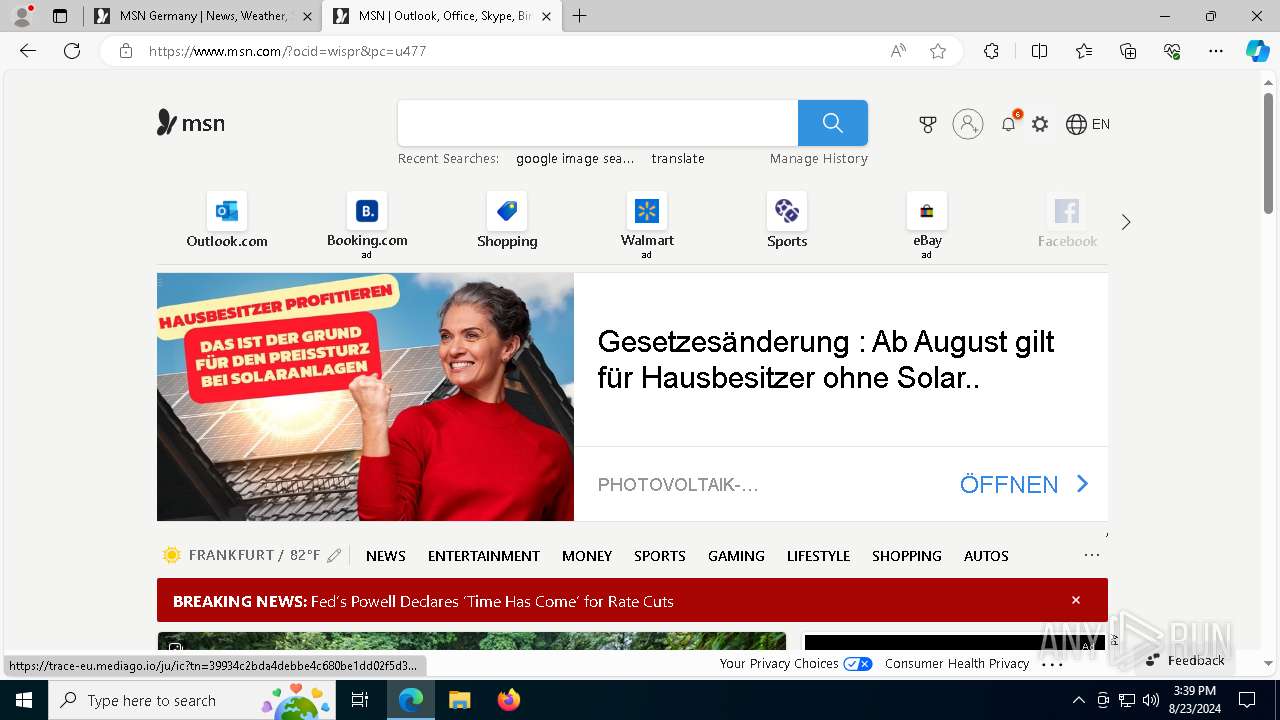
Task: Change language via globe EN icon
Action: (x=1088, y=124)
